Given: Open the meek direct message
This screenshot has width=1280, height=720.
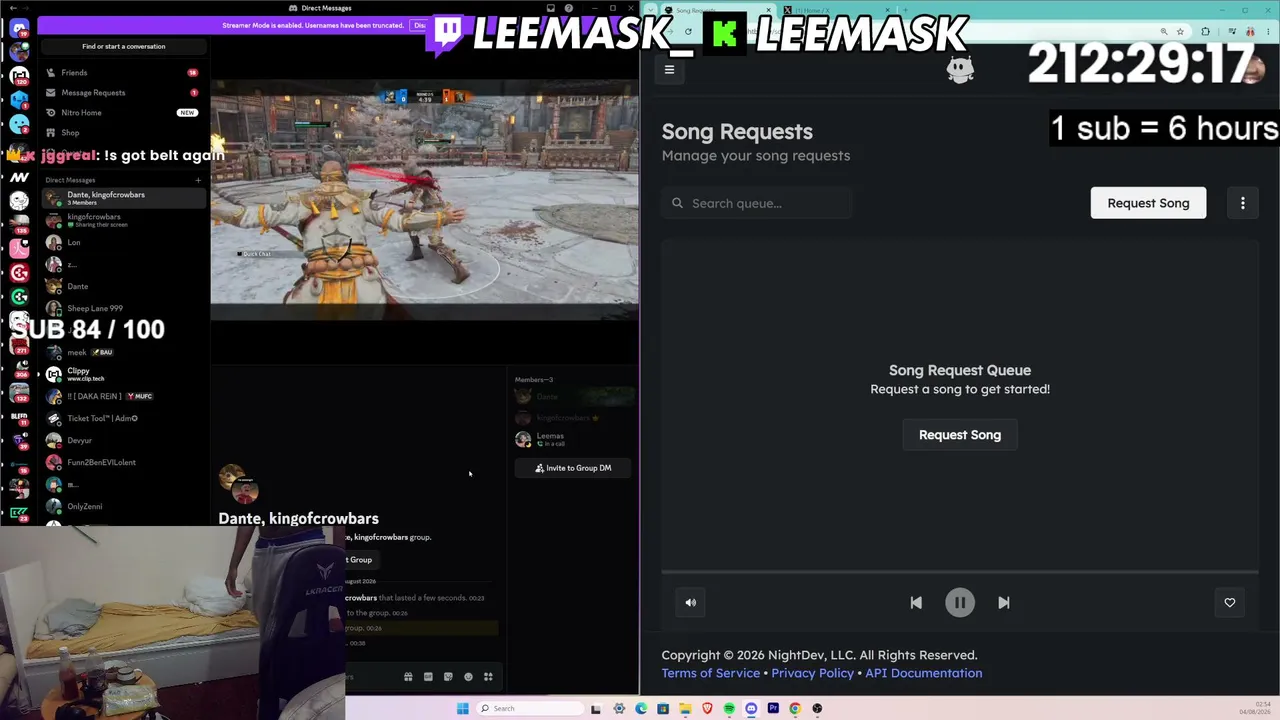Looking at the screenshot, I should pos(122,353).
